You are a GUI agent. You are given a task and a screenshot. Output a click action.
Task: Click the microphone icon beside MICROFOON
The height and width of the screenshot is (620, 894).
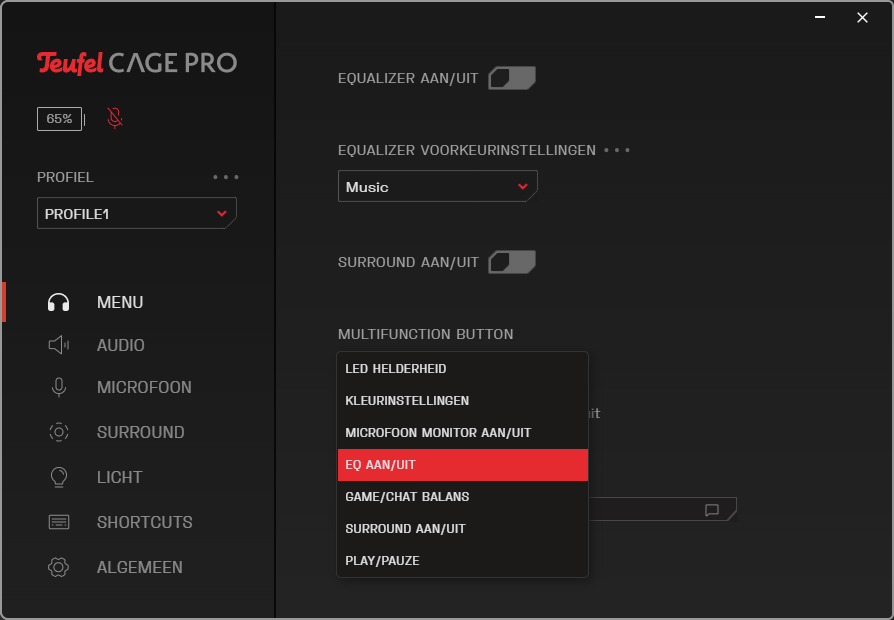(x=59, y=387)
